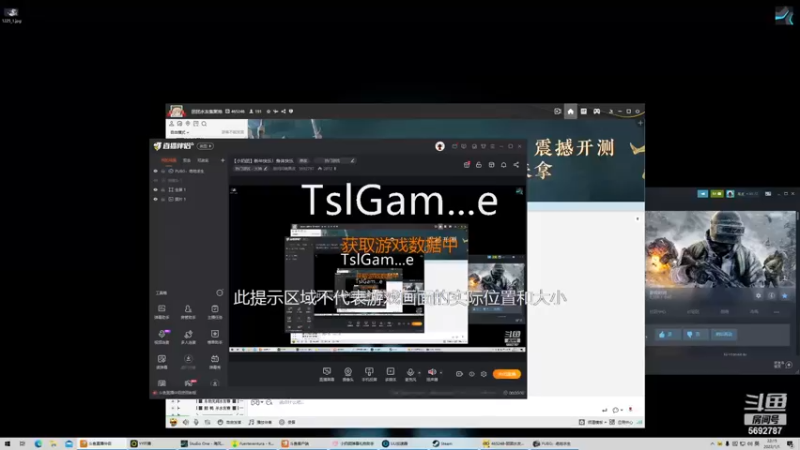Screen dimensions: 800x450
Task: Click the search magnifier in YY left panel
Action: [x=204, y=123]
